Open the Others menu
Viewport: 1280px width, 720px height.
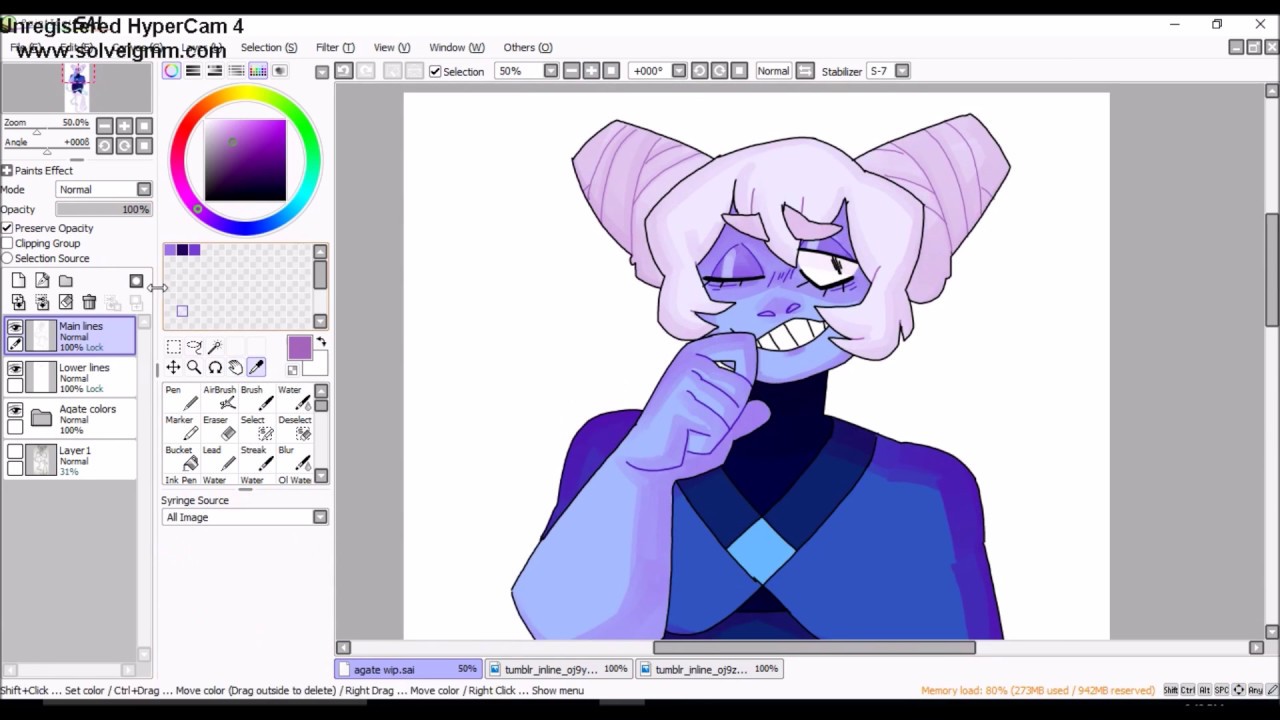(x=528, y=47)
